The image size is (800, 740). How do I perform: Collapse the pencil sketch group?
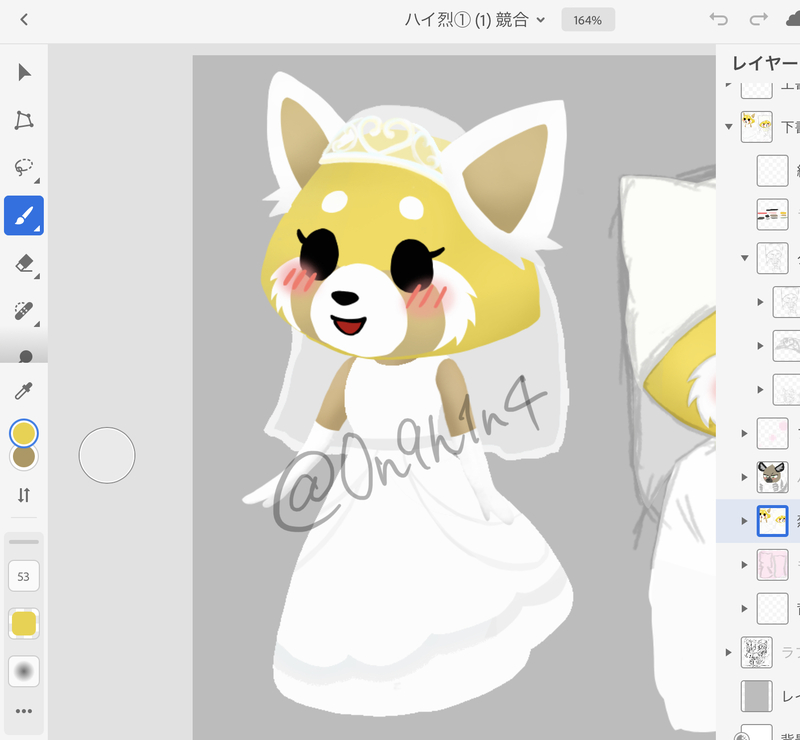pyautogui.click(x=744, y=258)
